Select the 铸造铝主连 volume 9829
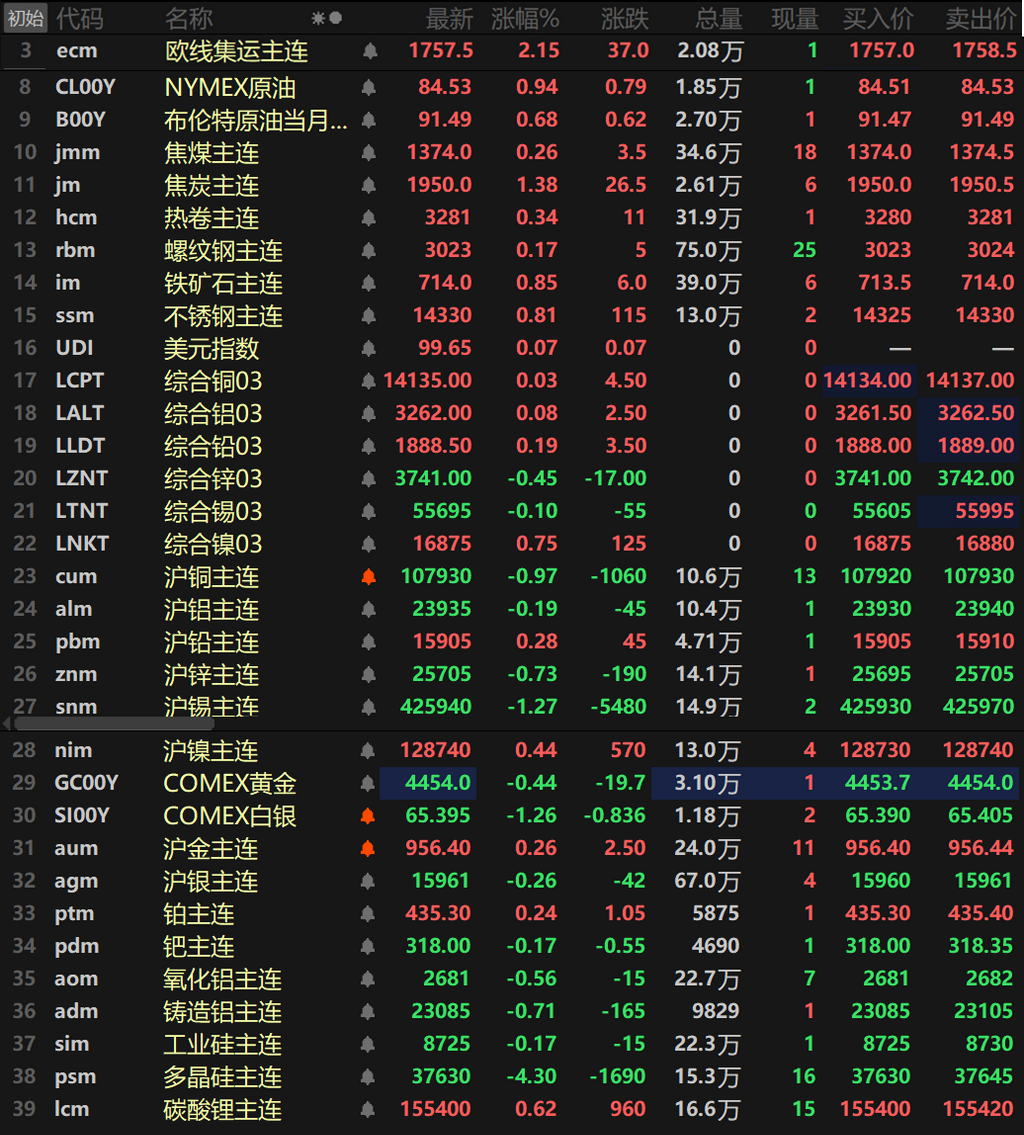1024x1135 pixels. [715, 1011]
